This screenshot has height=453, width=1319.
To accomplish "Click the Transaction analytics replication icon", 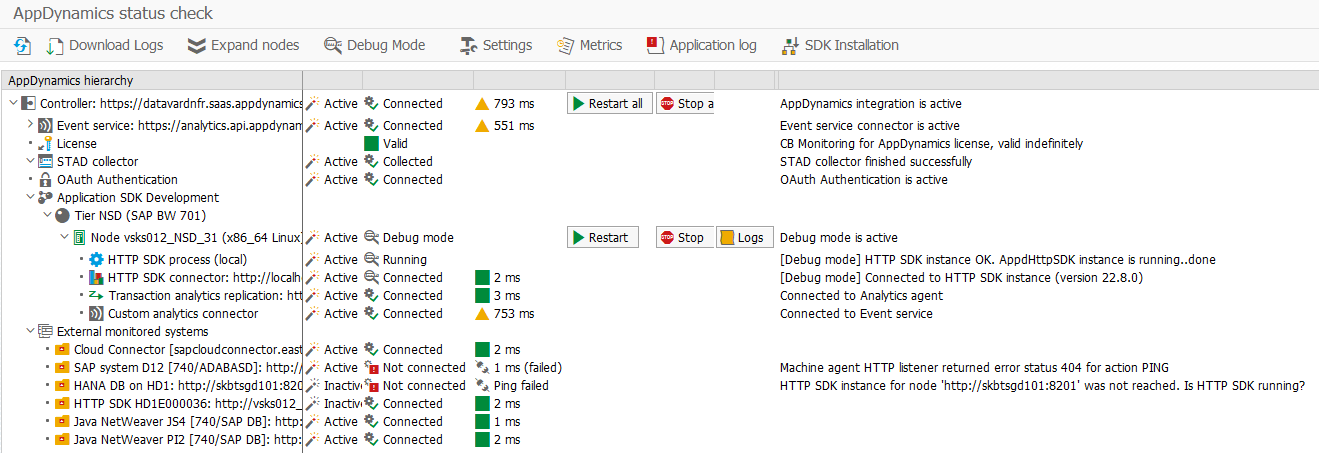I will point(97,295).
